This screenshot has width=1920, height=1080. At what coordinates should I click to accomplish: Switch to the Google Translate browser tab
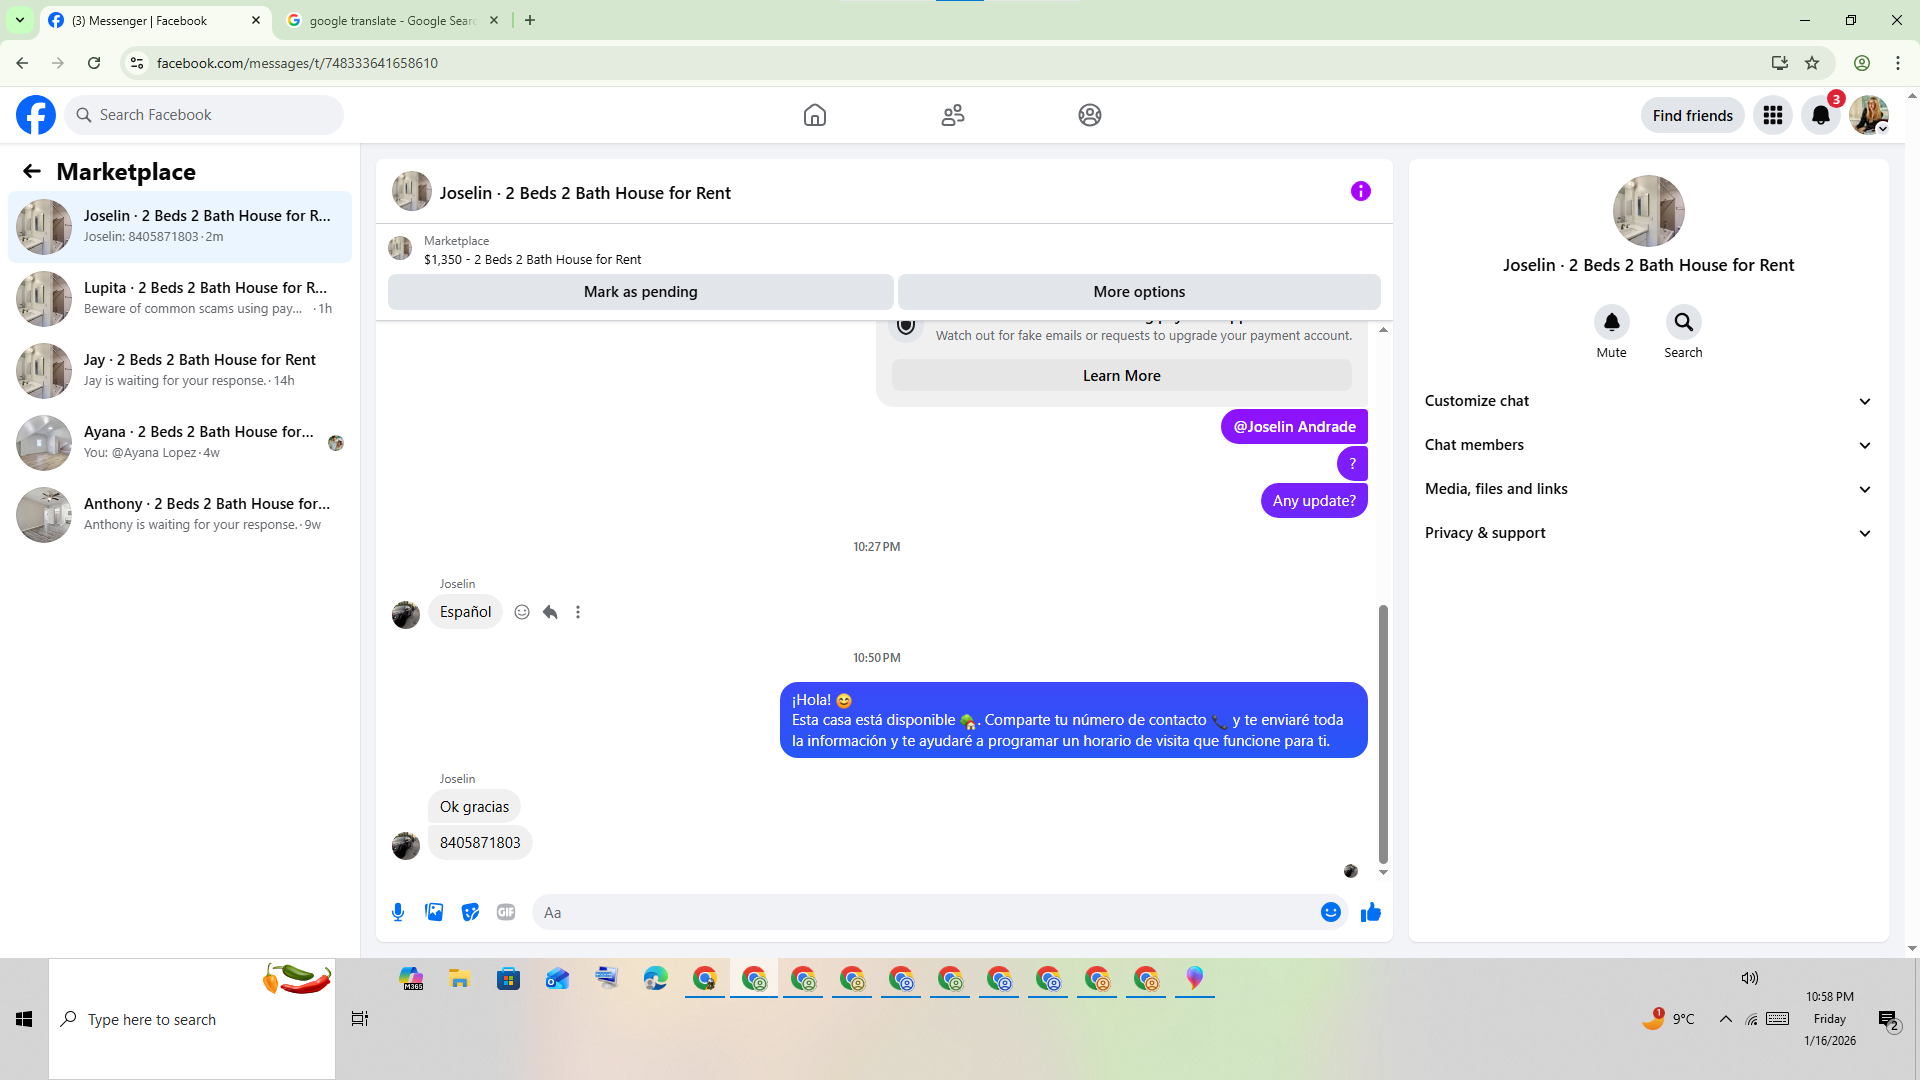[x=390, y=20]
